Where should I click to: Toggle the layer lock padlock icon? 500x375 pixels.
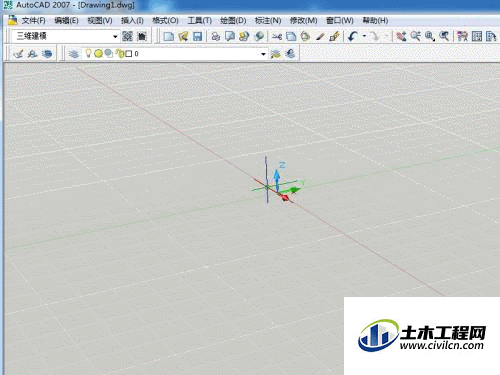point(119,53)
